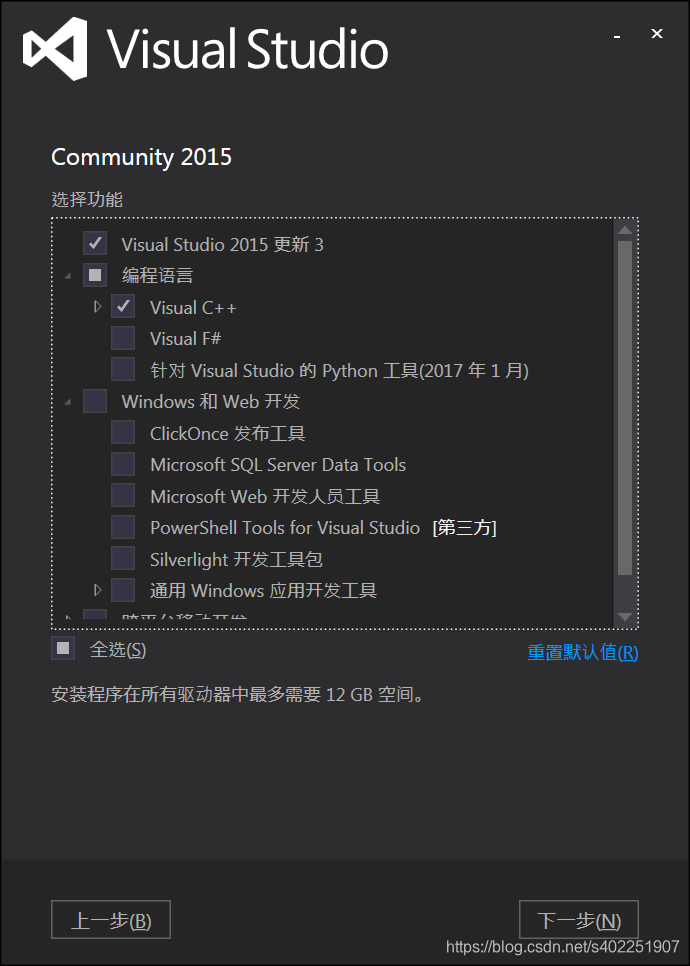Uncheck the Visual C++ checkbox
690x966 pixels.
click(123, 306)
